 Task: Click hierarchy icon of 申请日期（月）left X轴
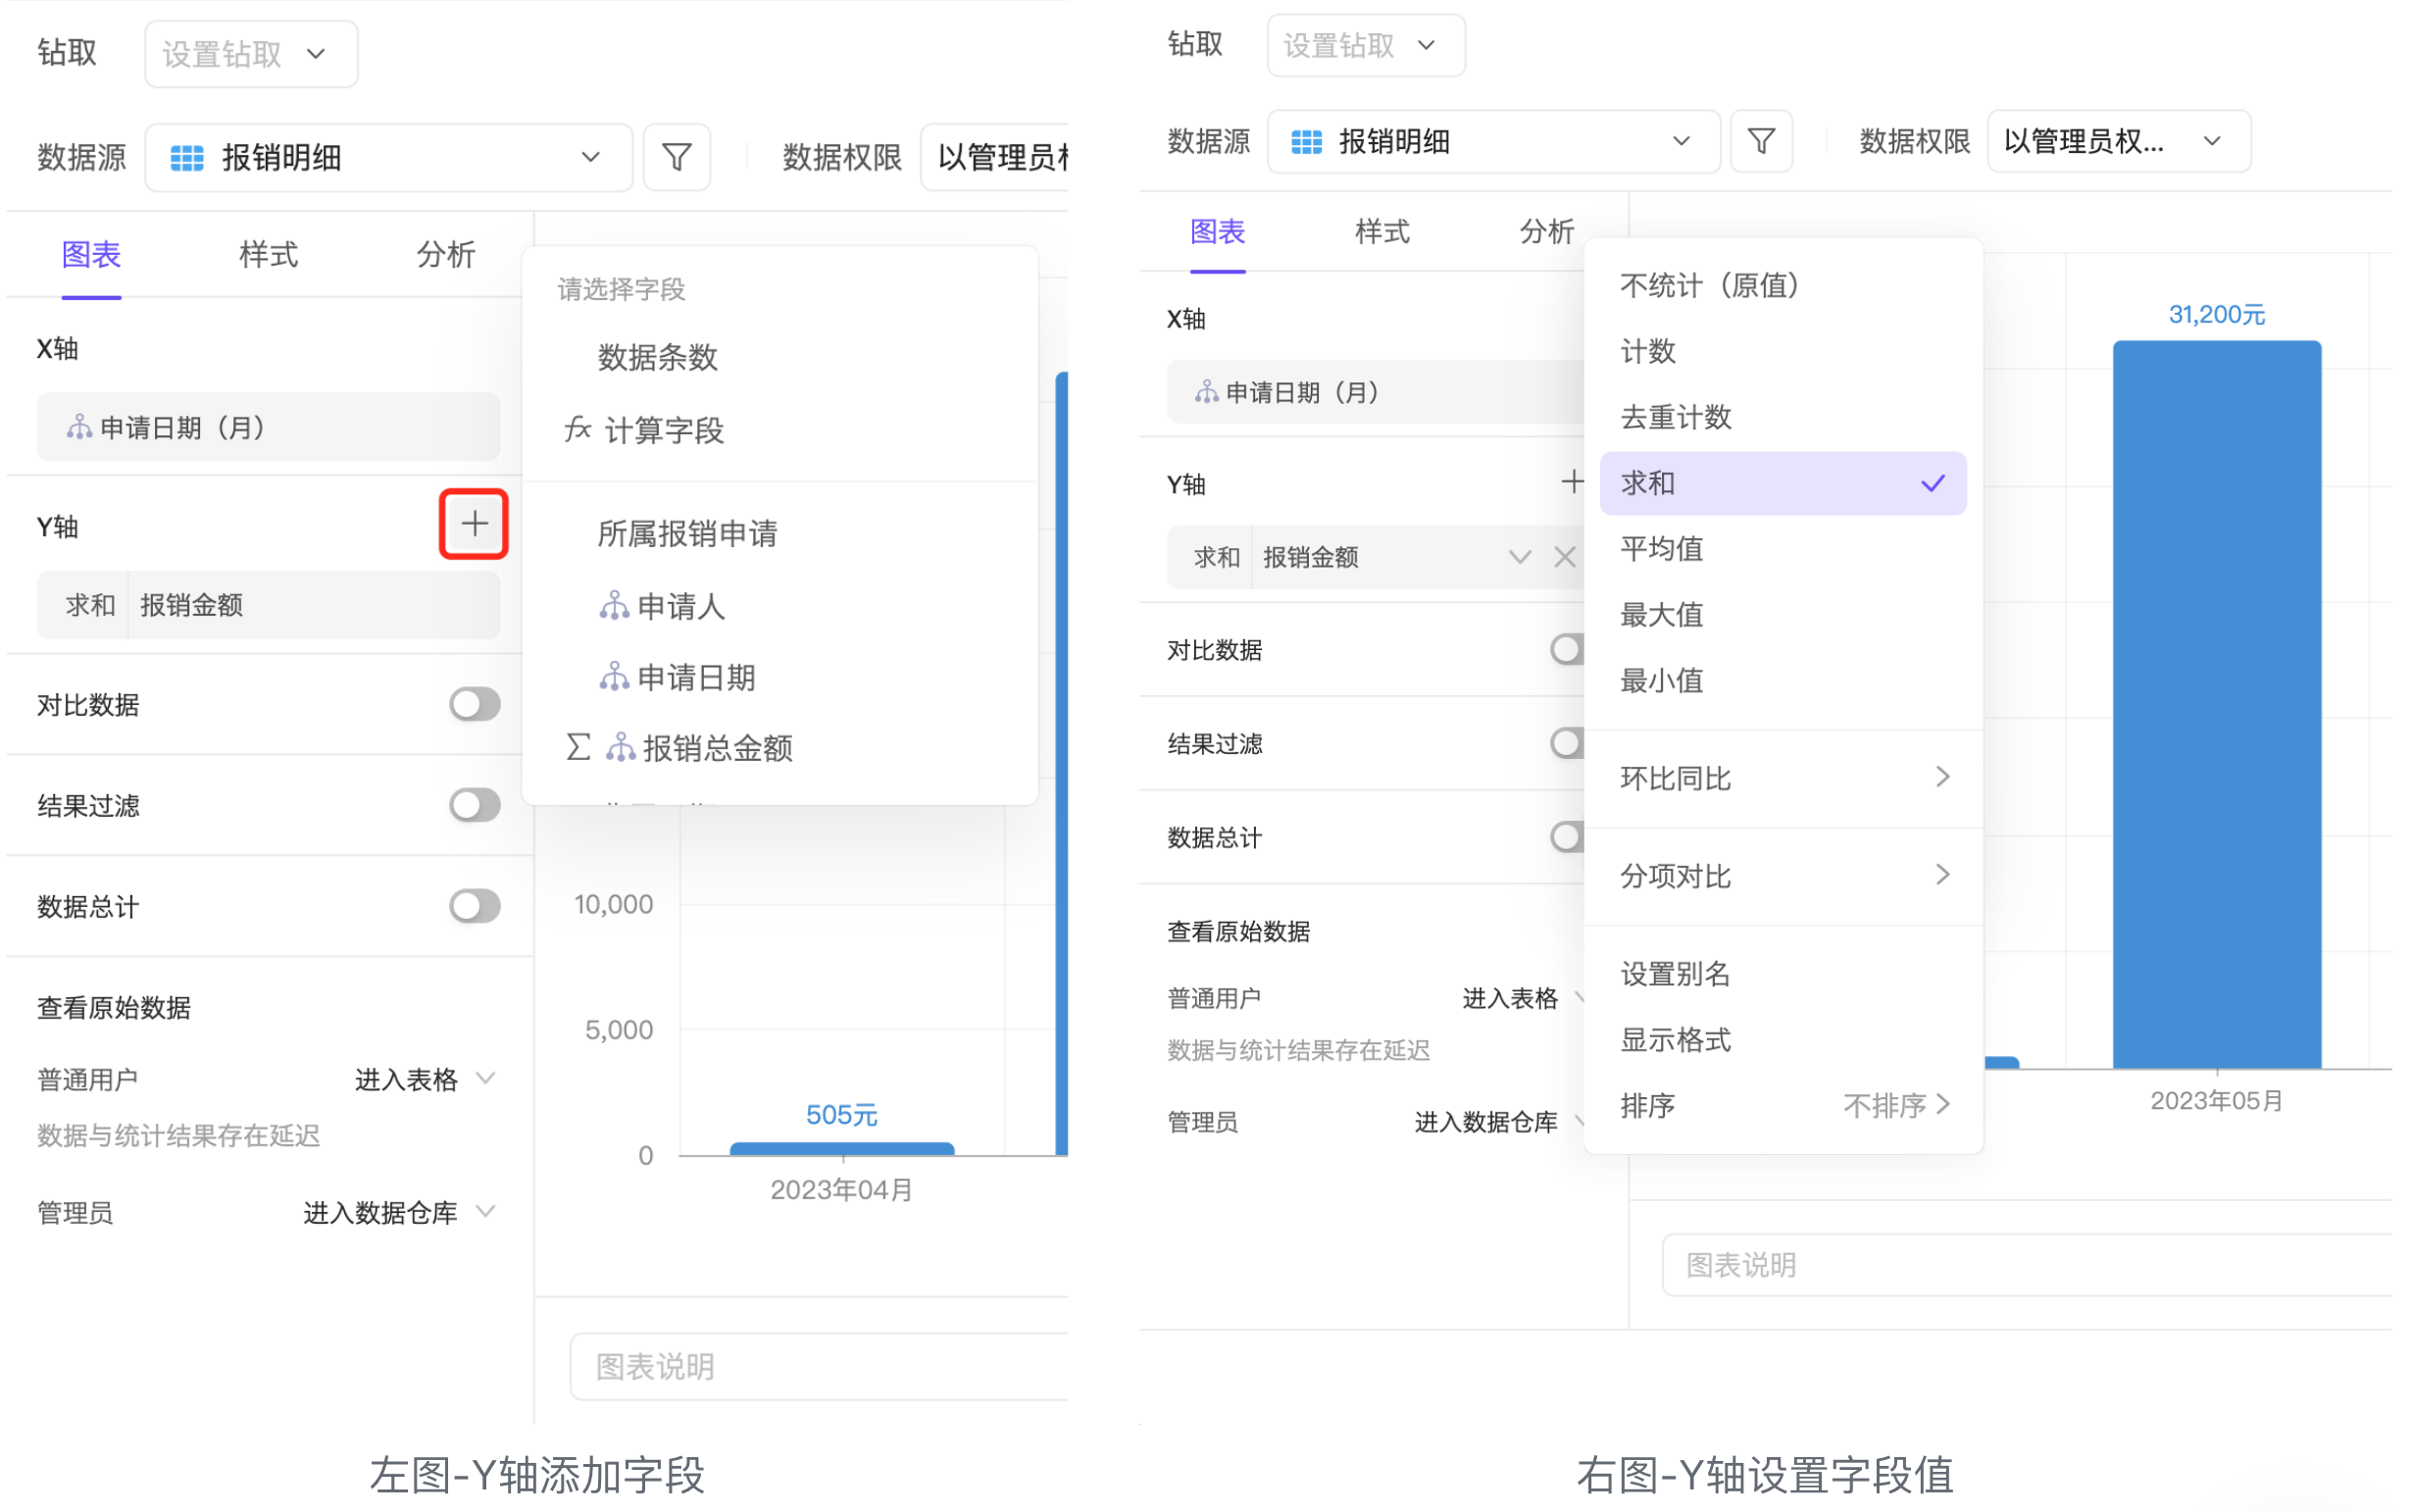pos(79,428)
